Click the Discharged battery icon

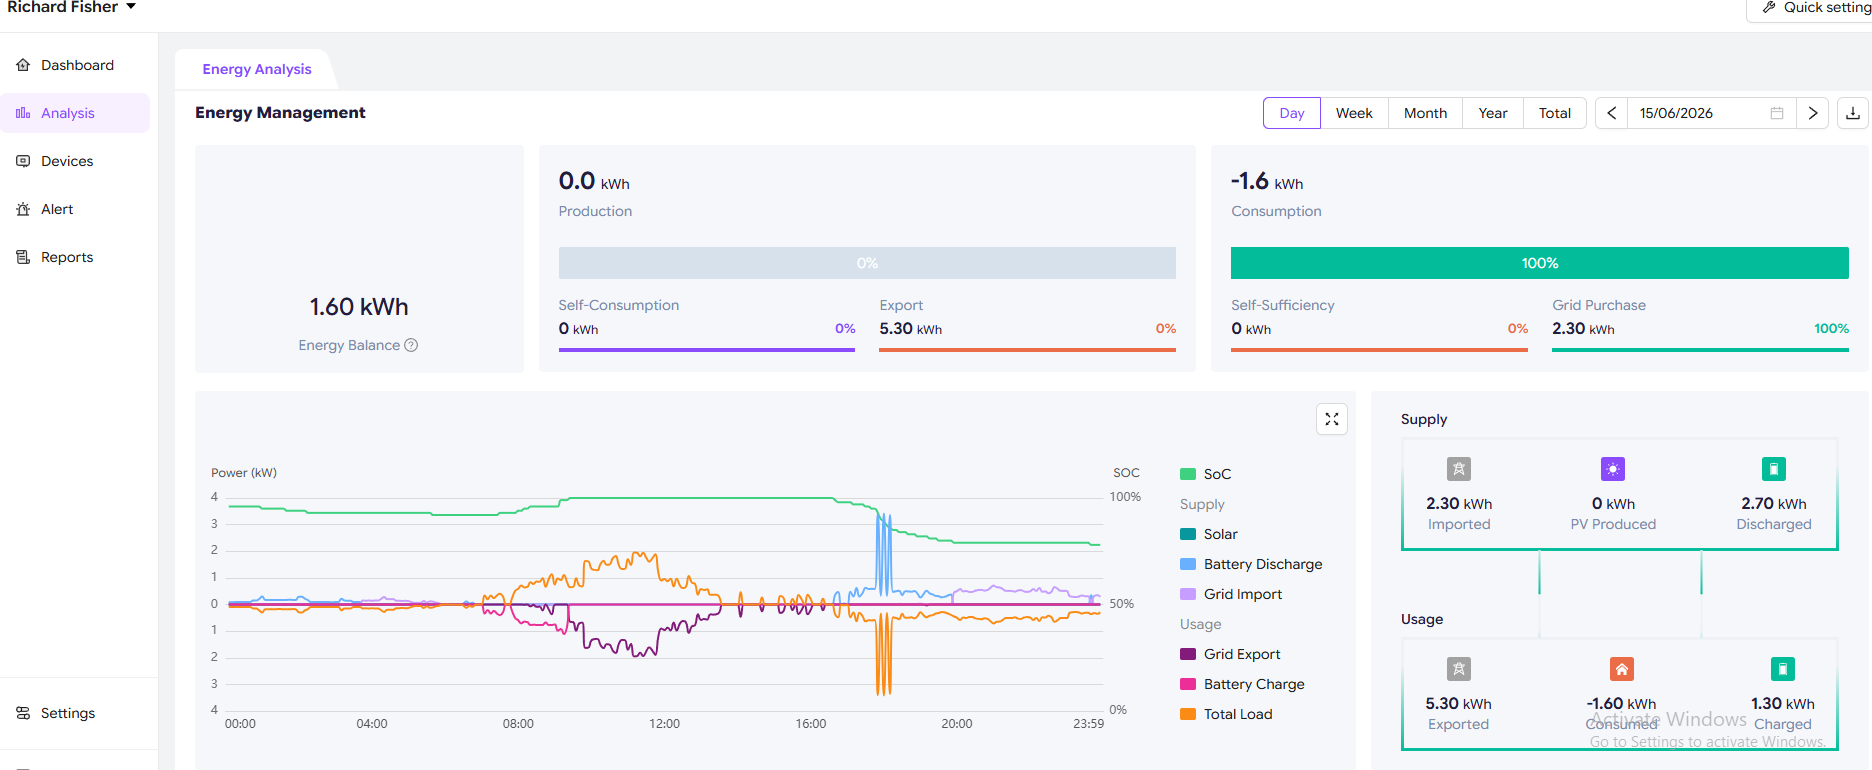1774,469
